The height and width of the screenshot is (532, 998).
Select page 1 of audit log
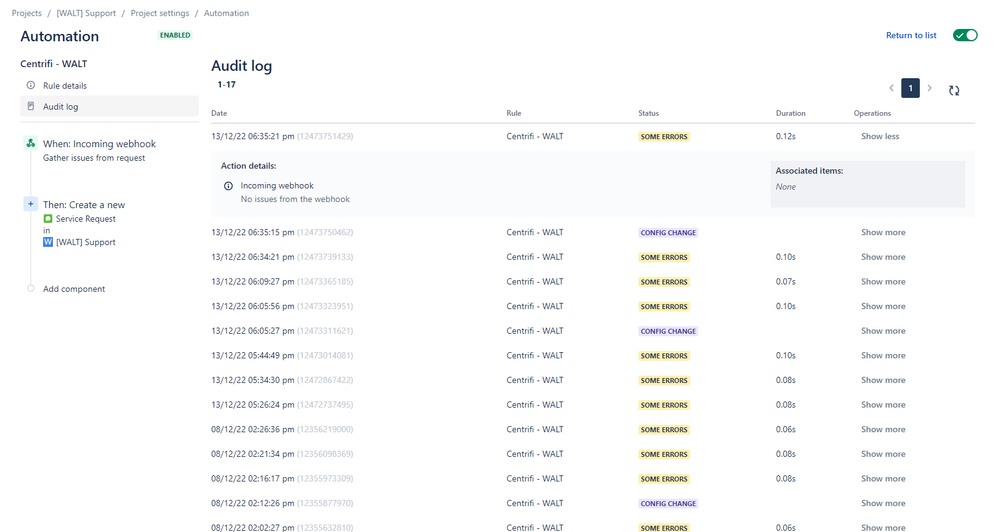pos(910,88)
